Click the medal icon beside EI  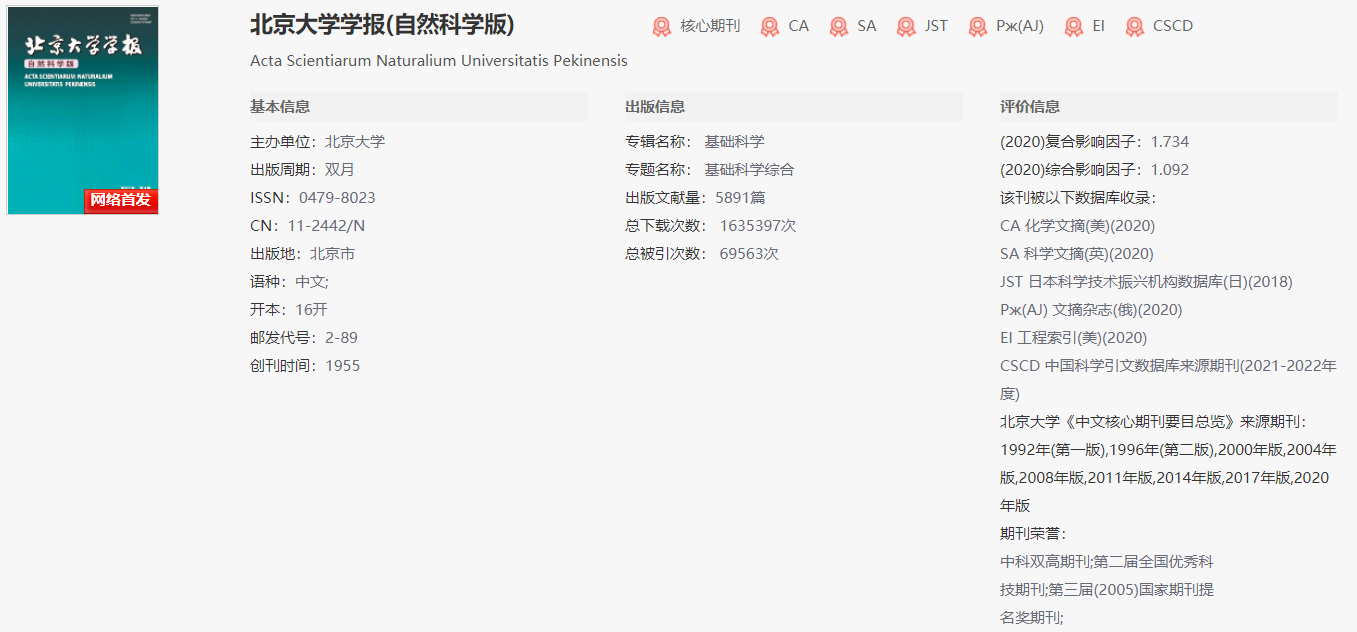coord(1073,27)
